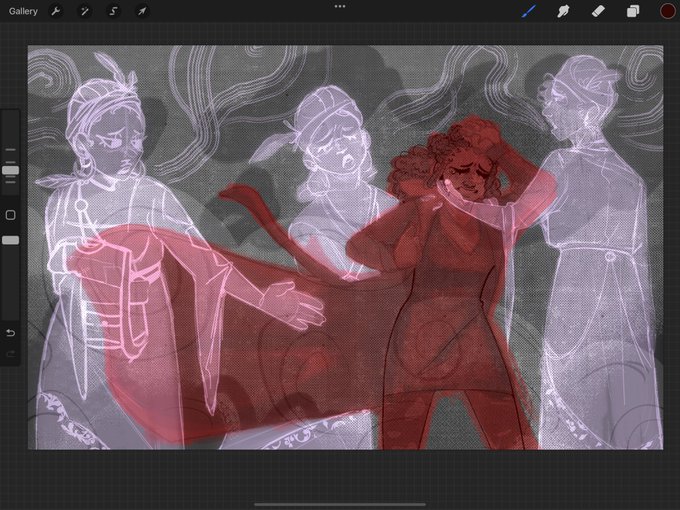Click the brush opacity slider handle
Viewport: 680px width, 510px height.
10,240
